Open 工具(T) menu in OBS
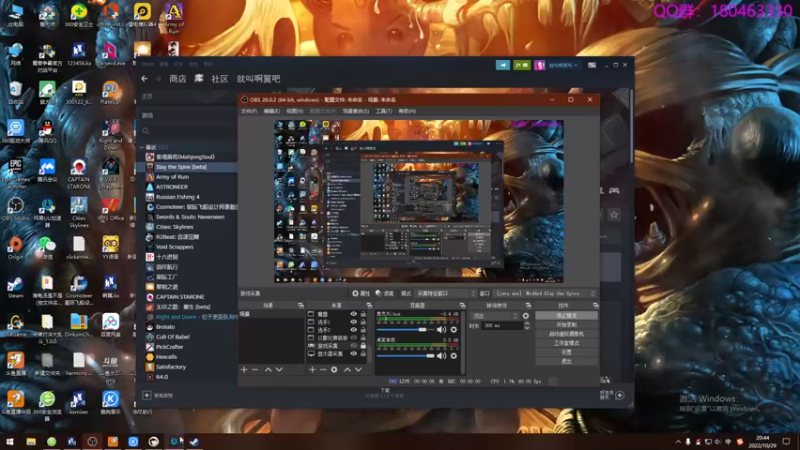This screenshot has width=800, height=450. pyautogui.click(x=384, y=111)
